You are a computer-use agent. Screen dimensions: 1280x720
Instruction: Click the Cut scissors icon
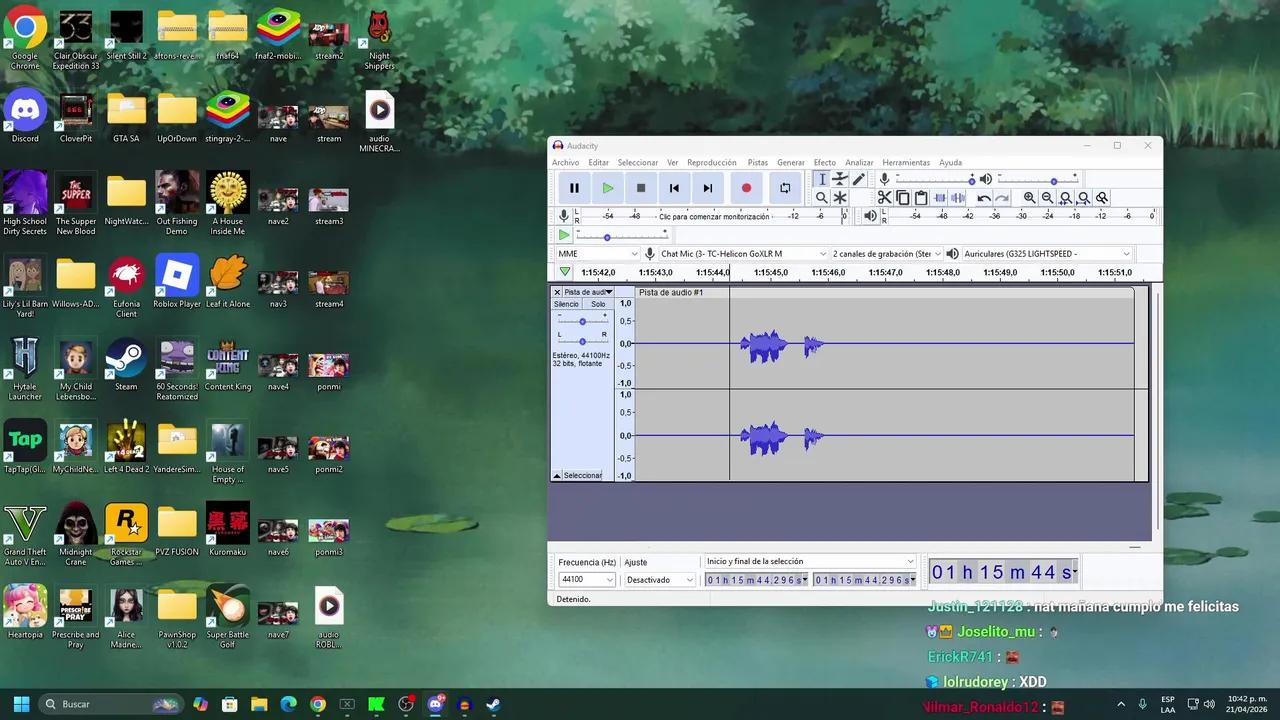click(885, 198)
